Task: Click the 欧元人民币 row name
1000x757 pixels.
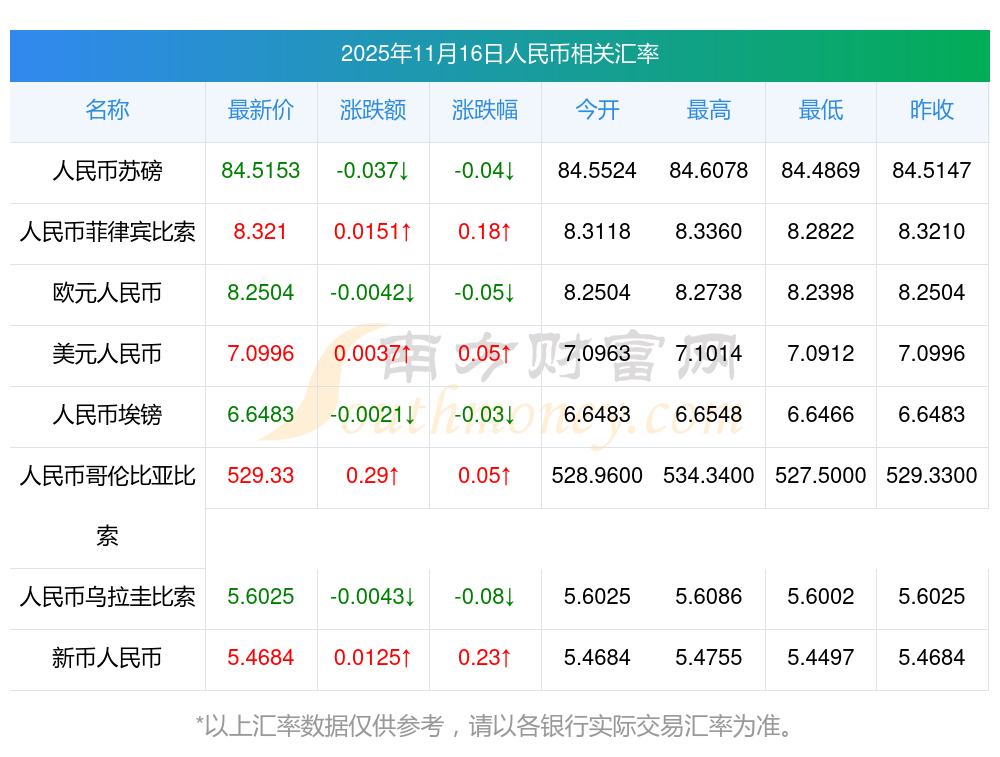Action: (107, 293)
